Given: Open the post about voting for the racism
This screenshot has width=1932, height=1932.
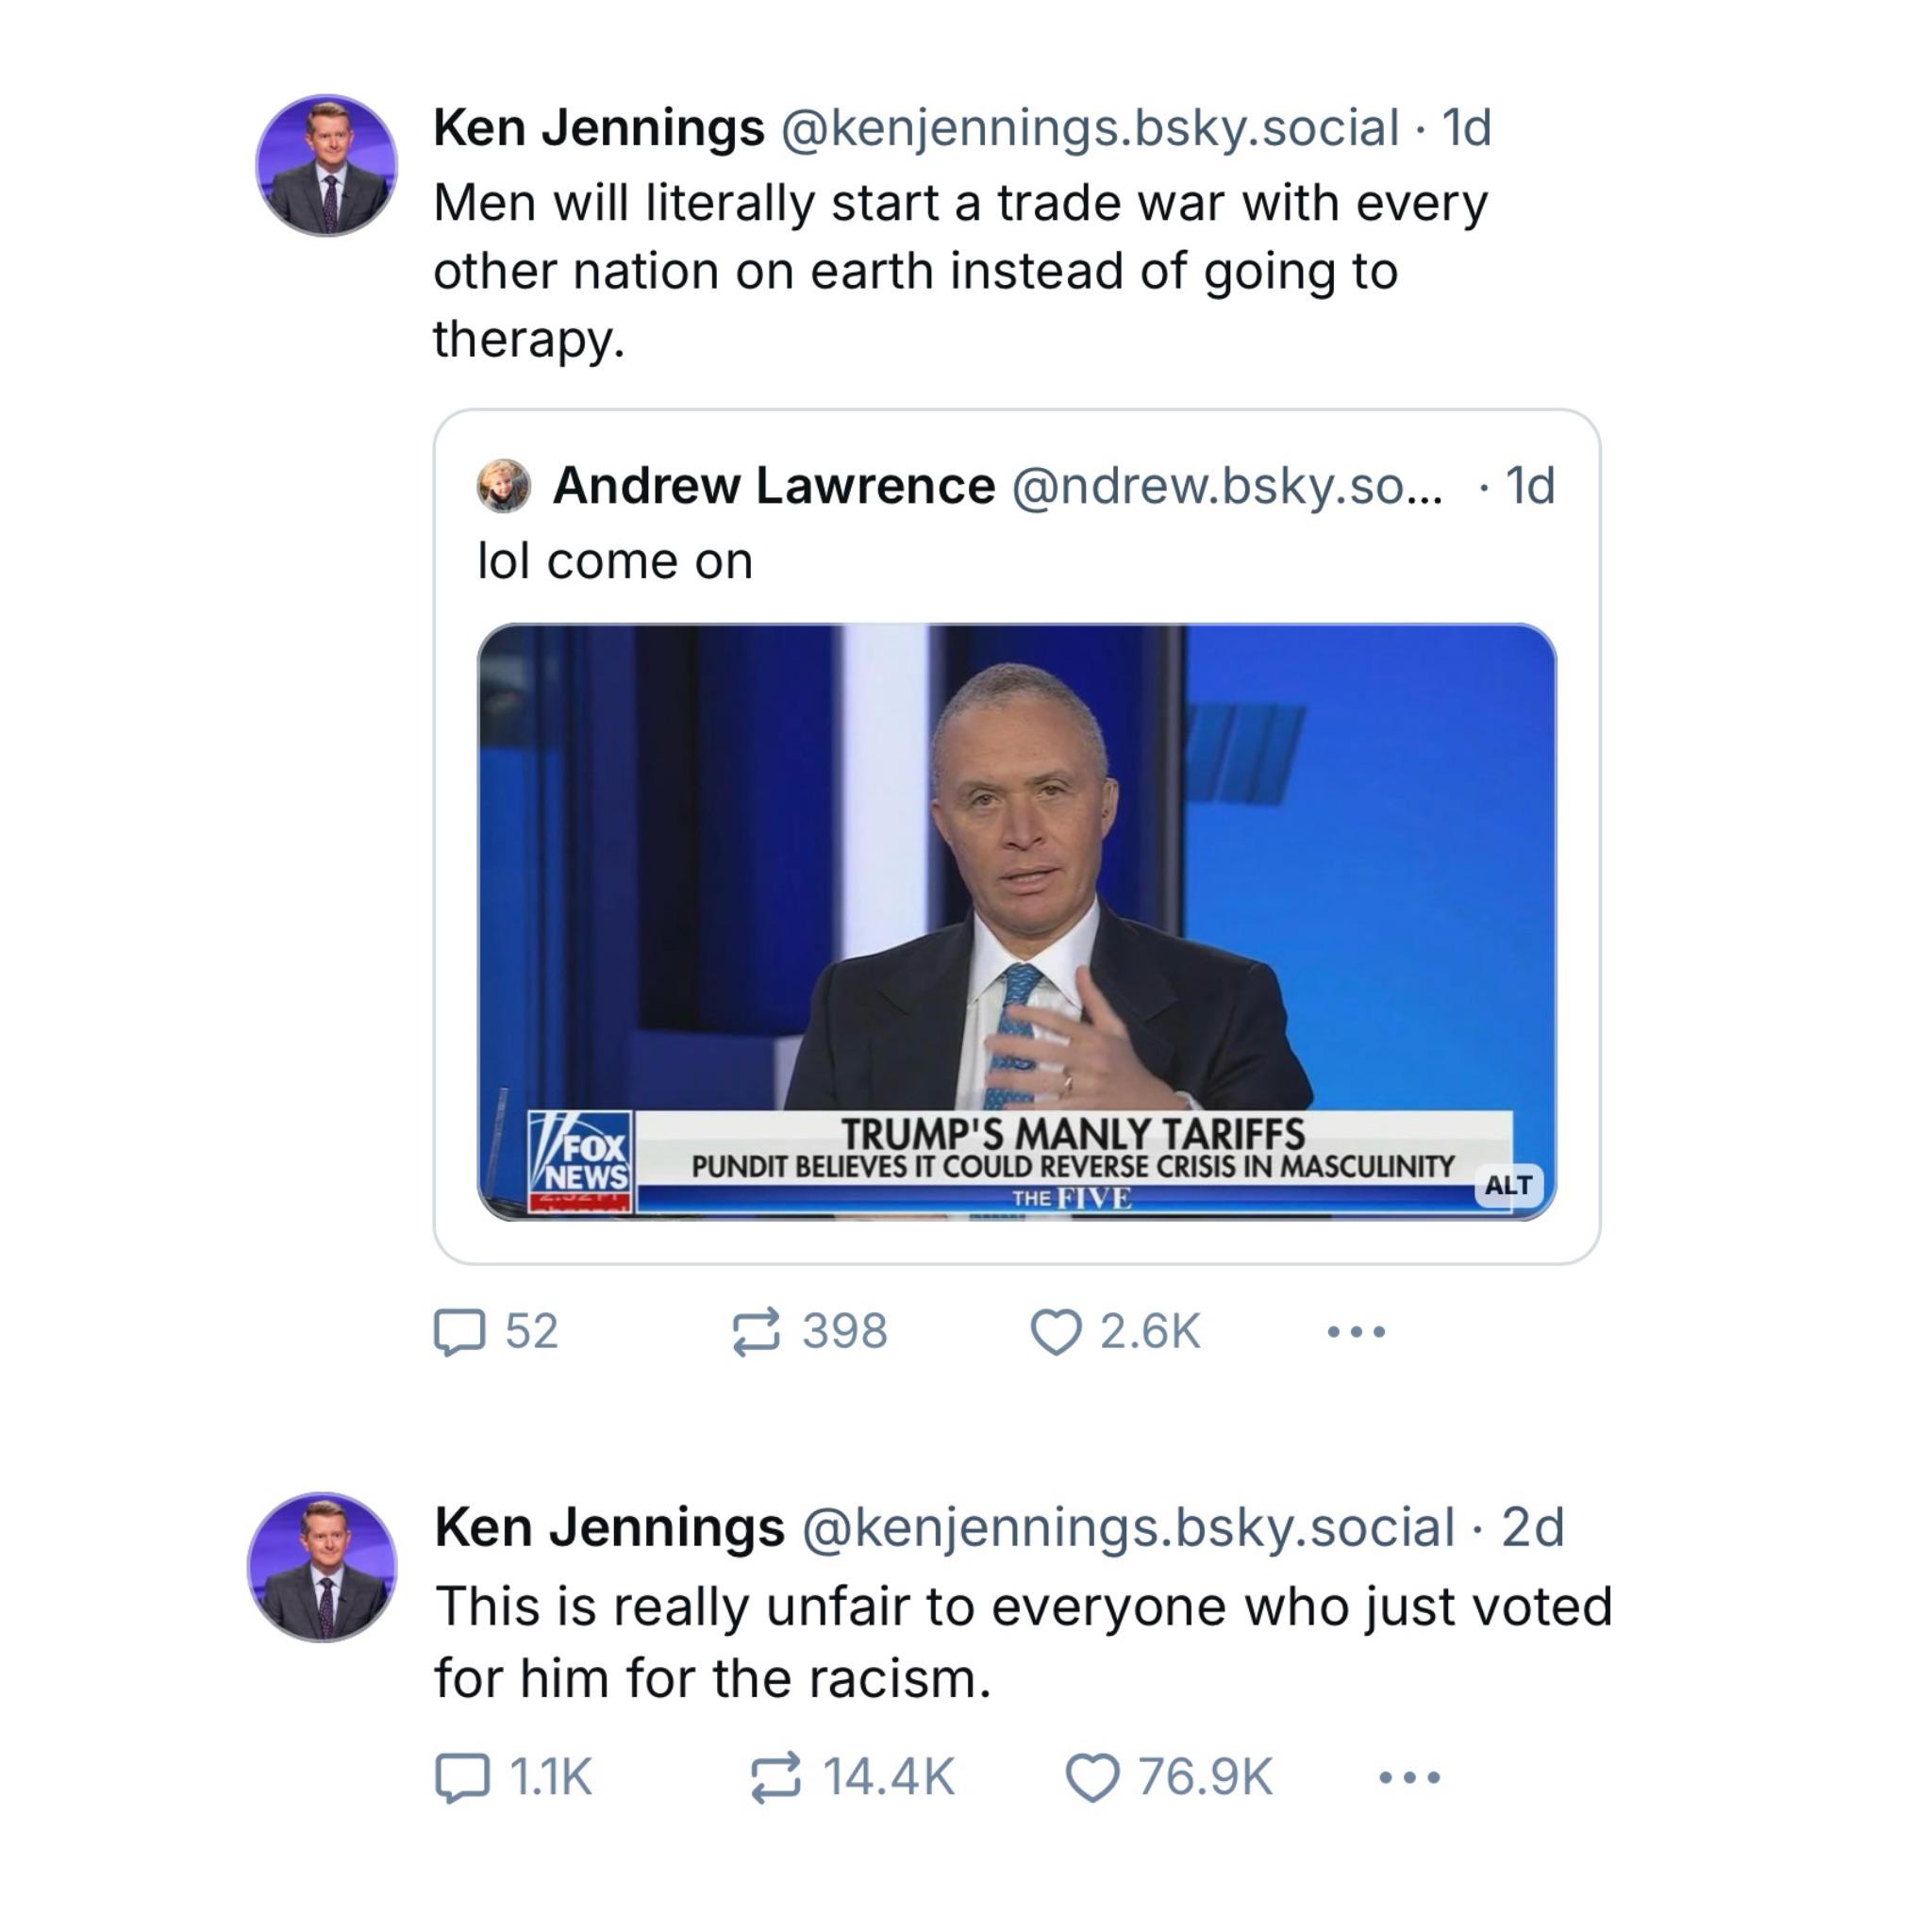Looking at the screenshot, I should tap(1023, 1642).
